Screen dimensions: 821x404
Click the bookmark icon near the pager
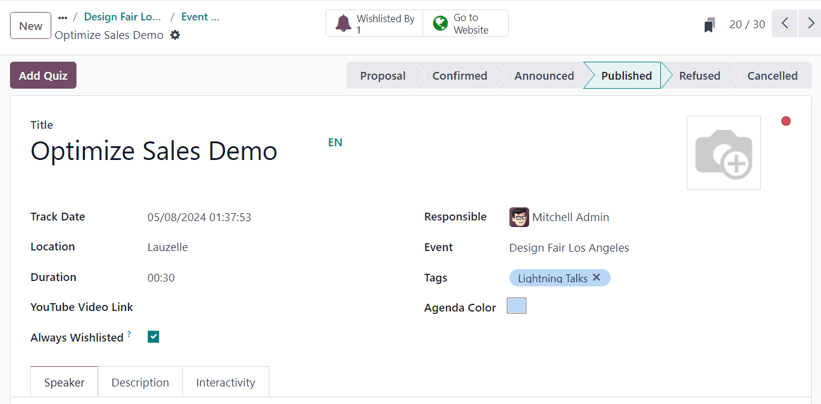[709, 25]
